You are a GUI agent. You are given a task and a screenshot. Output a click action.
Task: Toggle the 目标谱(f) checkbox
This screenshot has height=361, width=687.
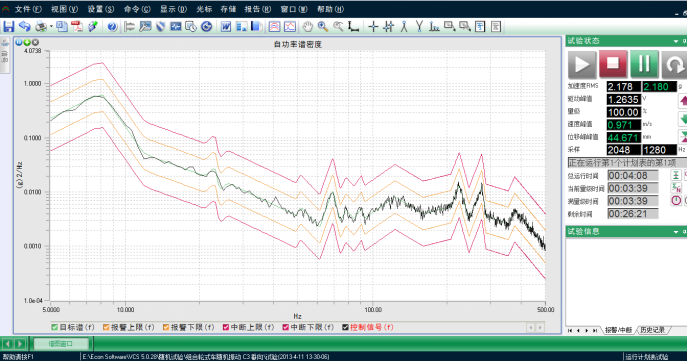[x=55, y=327]
